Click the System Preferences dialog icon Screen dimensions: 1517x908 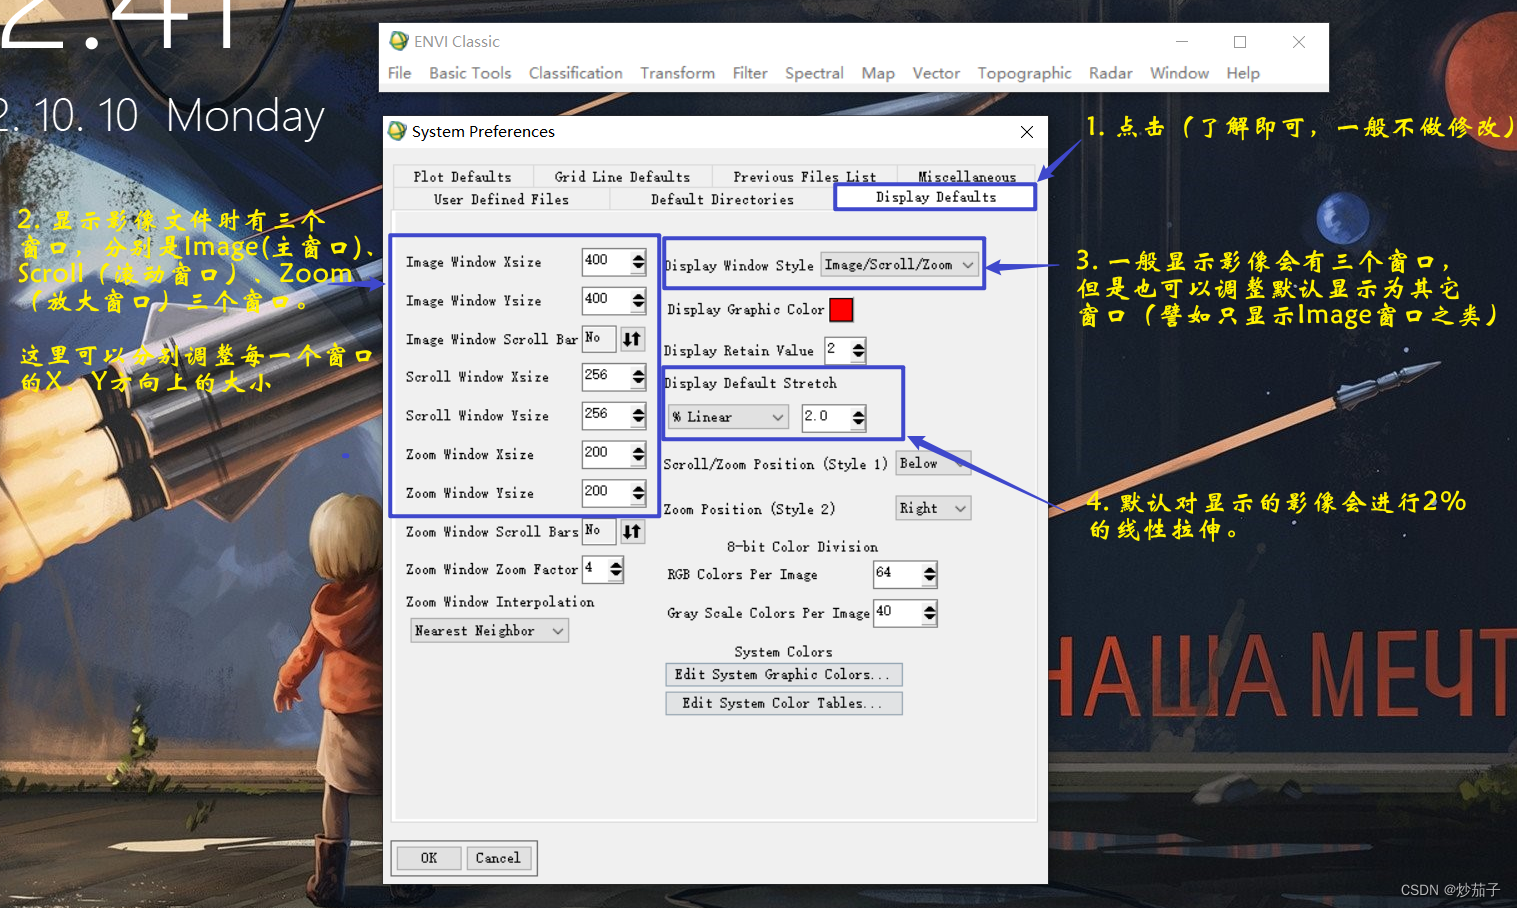pyautogui.click(x=397, y=131)
